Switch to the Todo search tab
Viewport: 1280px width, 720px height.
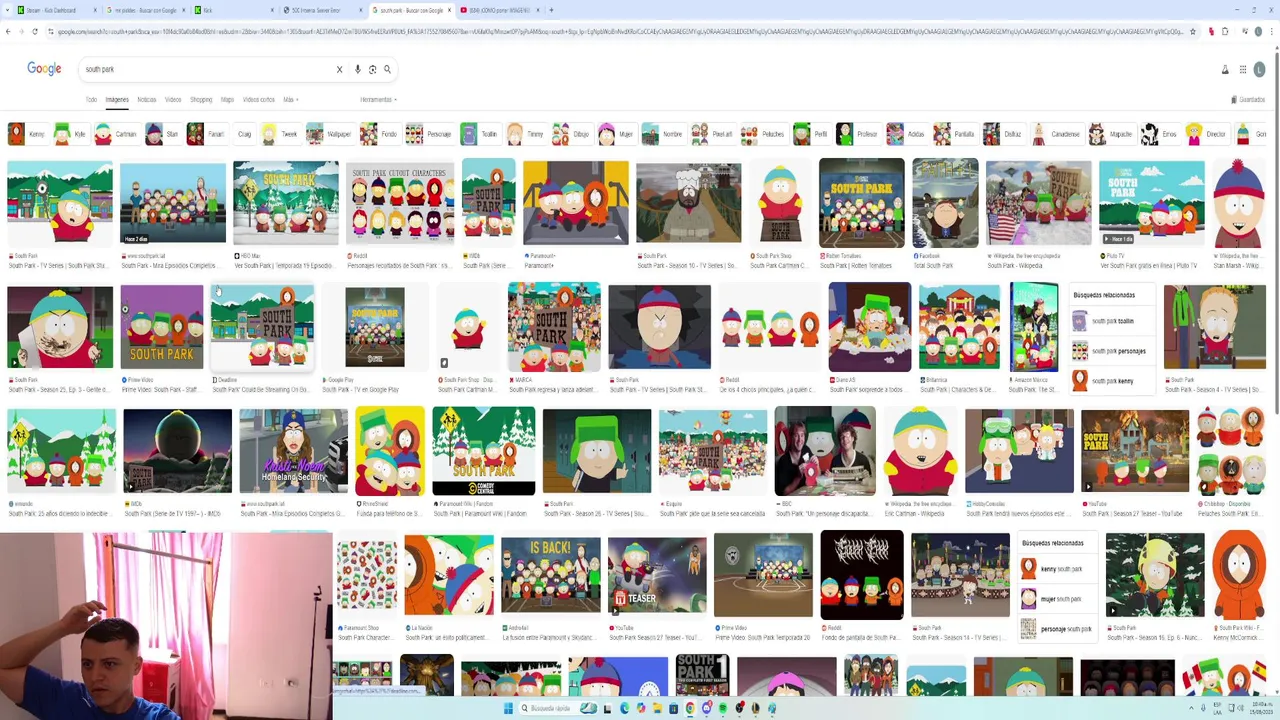click(91, 99)
